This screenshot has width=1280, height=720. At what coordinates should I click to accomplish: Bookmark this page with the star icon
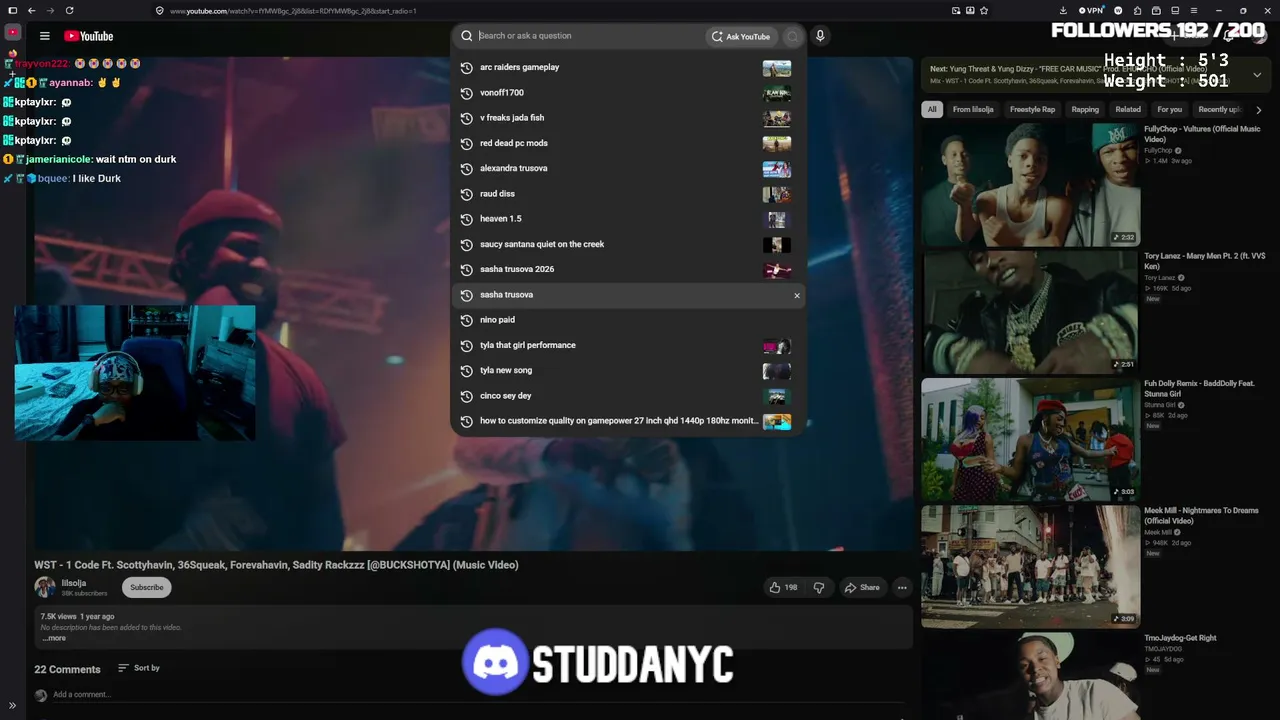pos(984,11)
